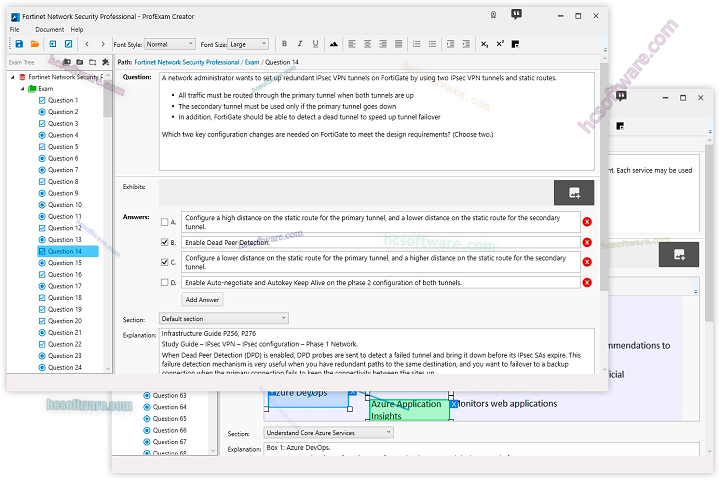
Task: Select Question 20 in the exam tree
Action: (x=65, y=321)
